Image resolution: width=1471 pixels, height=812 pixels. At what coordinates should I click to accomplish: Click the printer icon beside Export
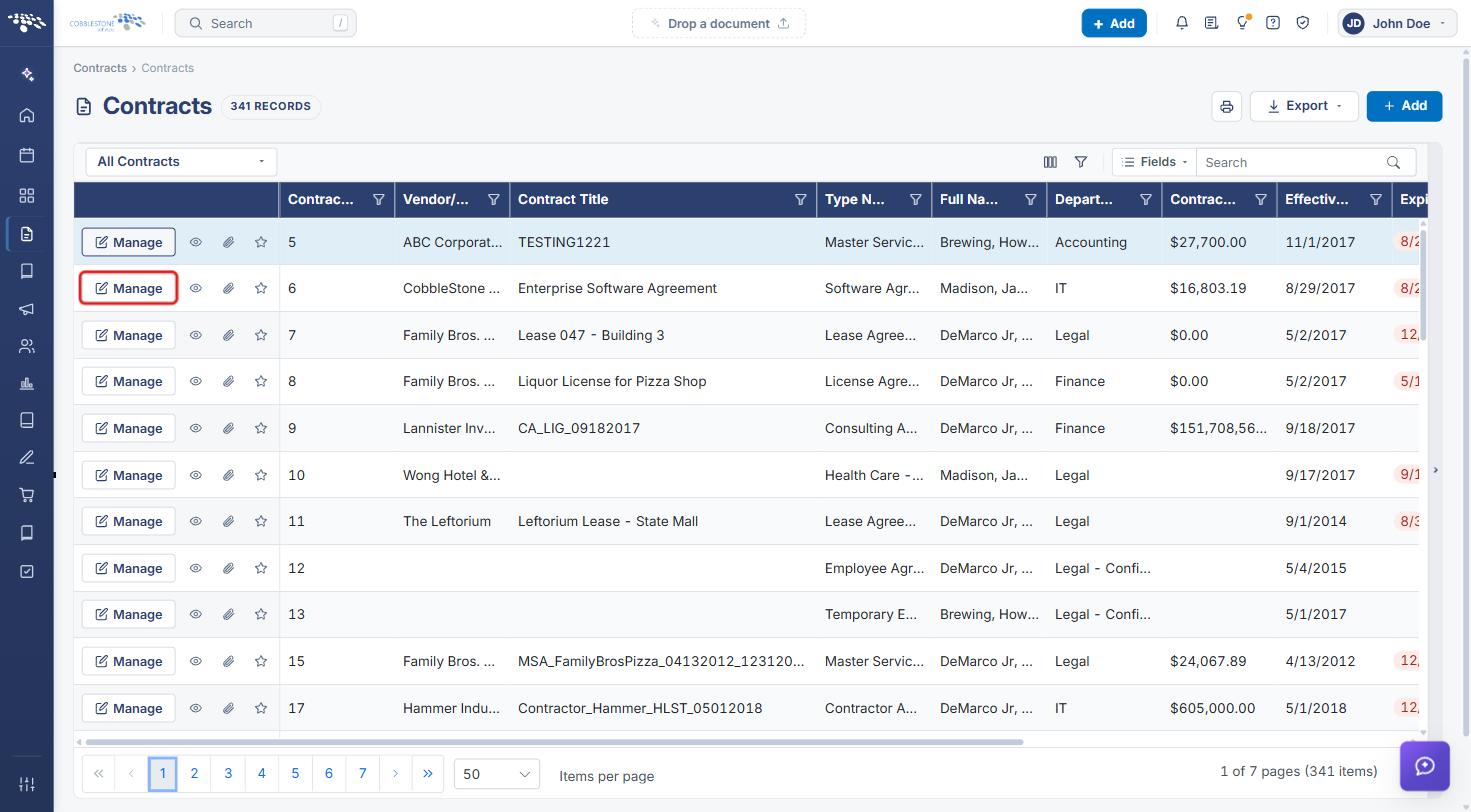coord(1227,106)
